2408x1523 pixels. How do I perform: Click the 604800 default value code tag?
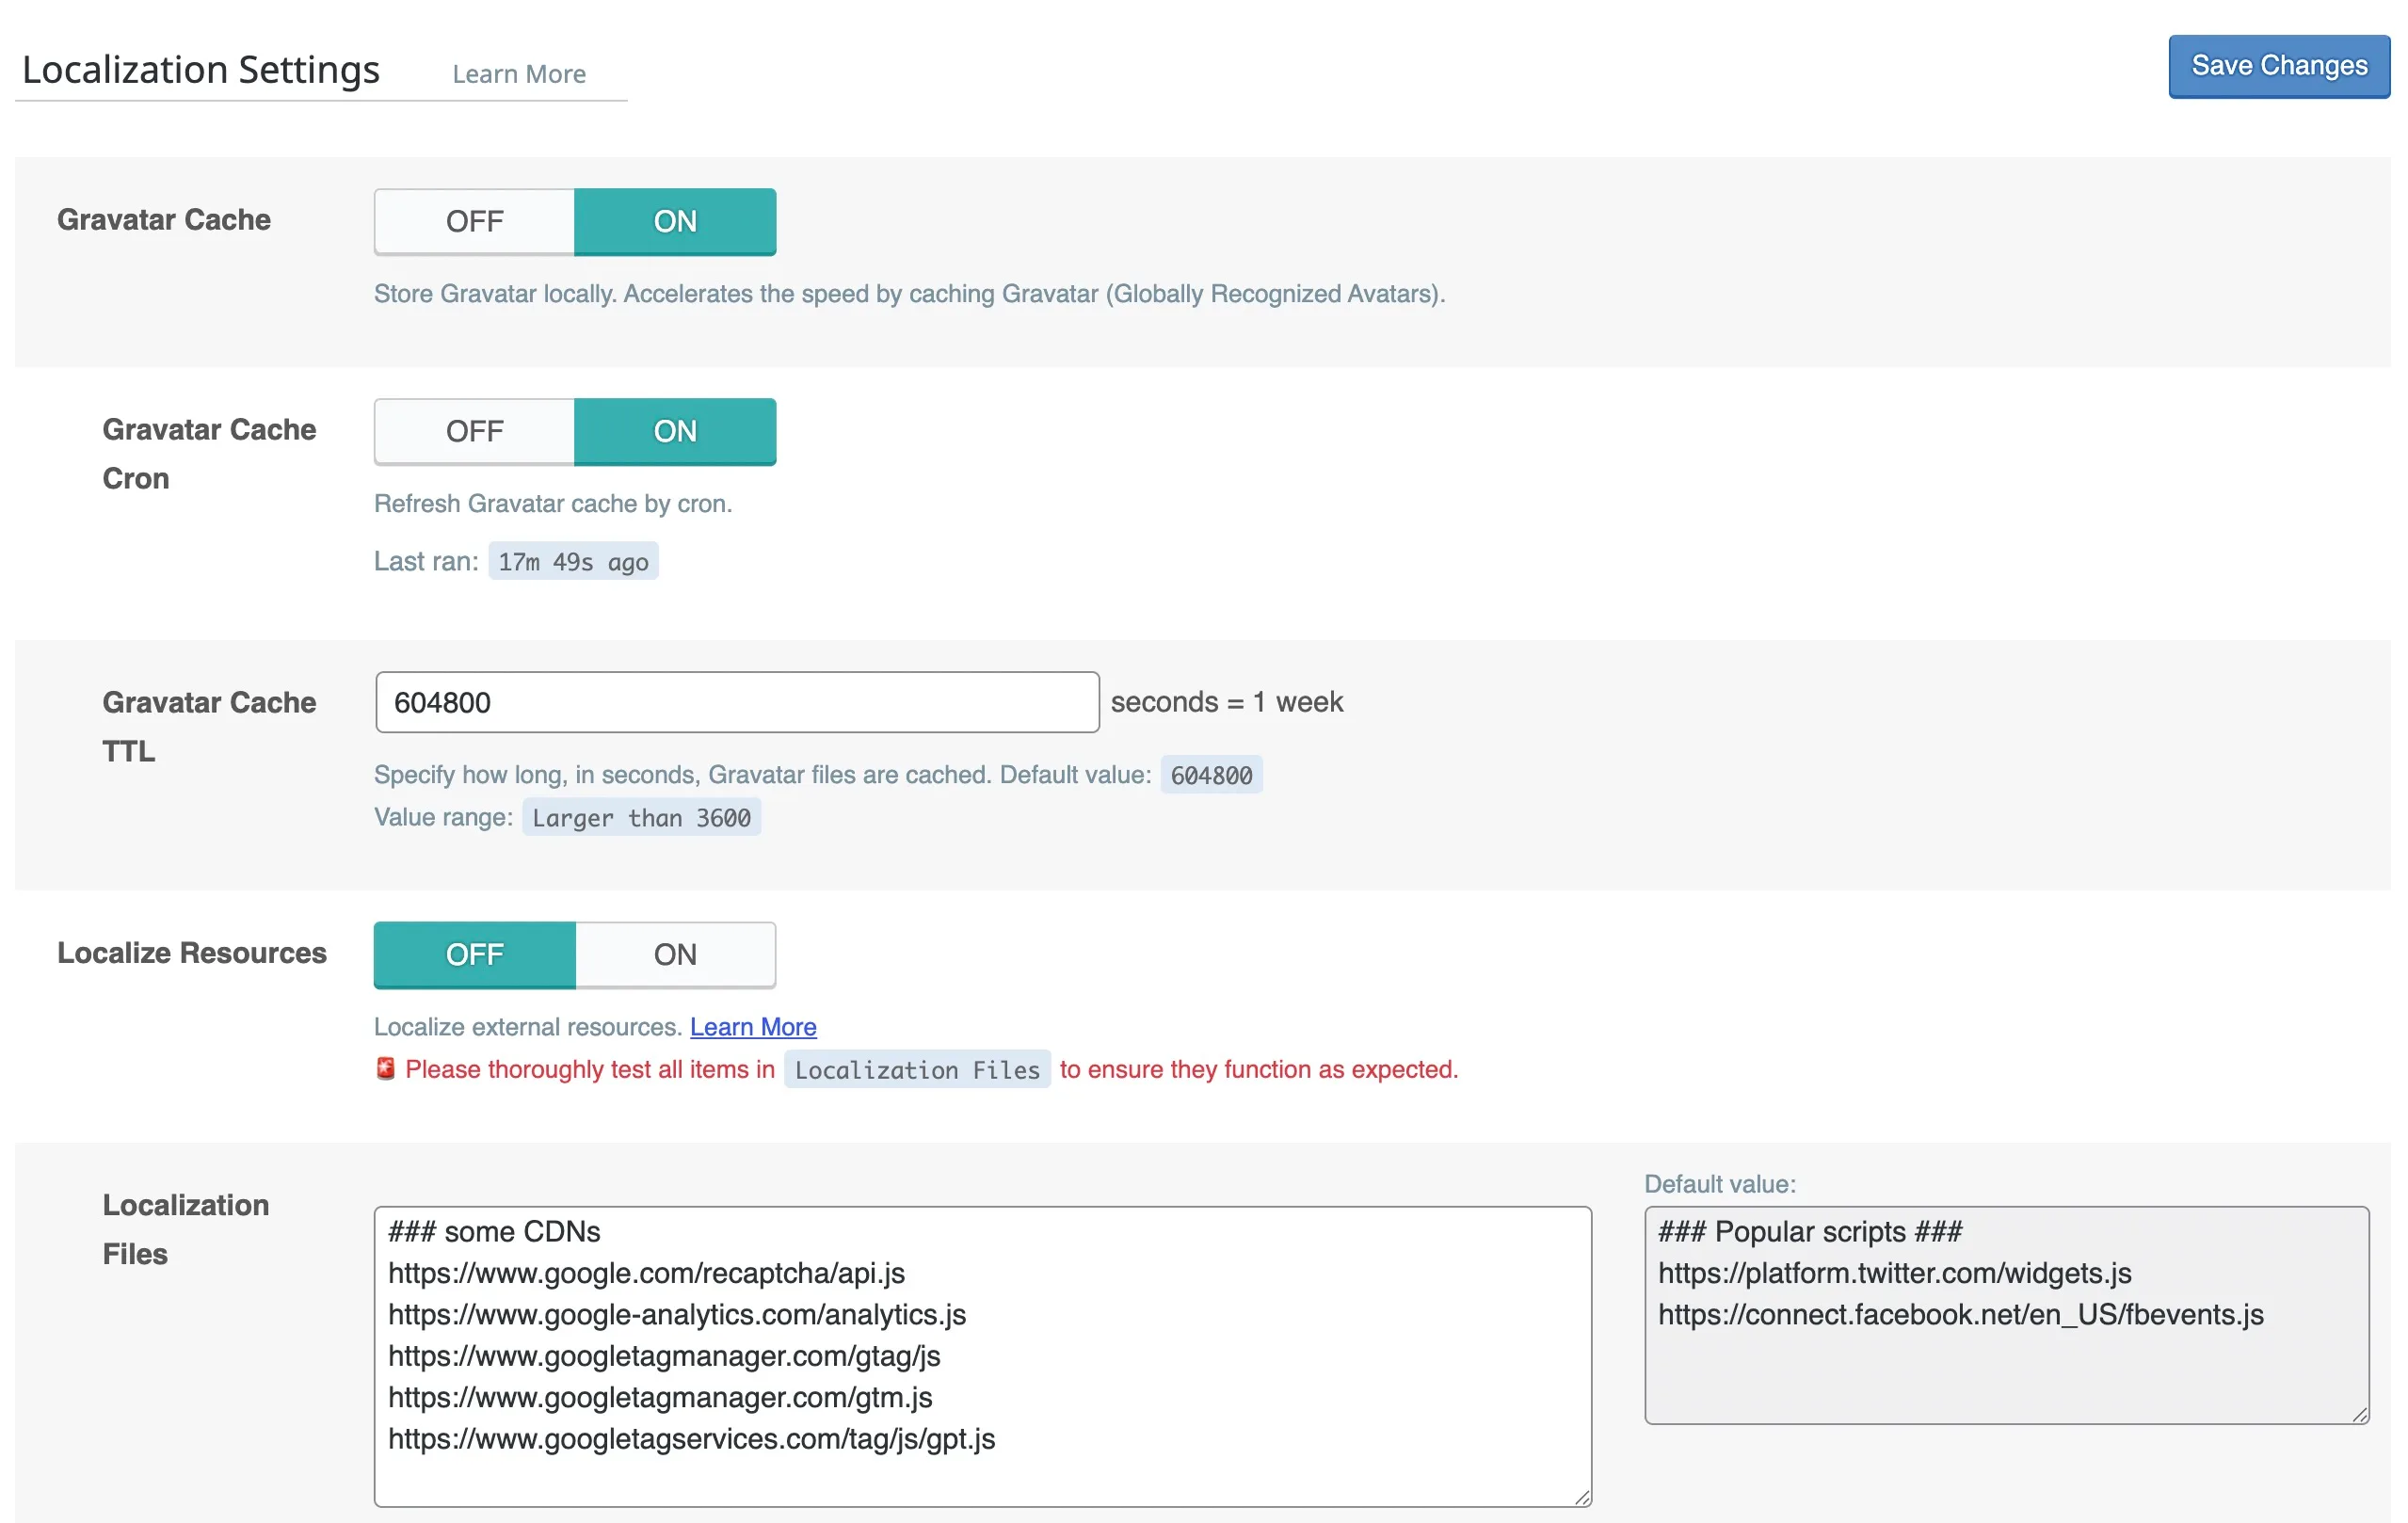(1211, 775)
